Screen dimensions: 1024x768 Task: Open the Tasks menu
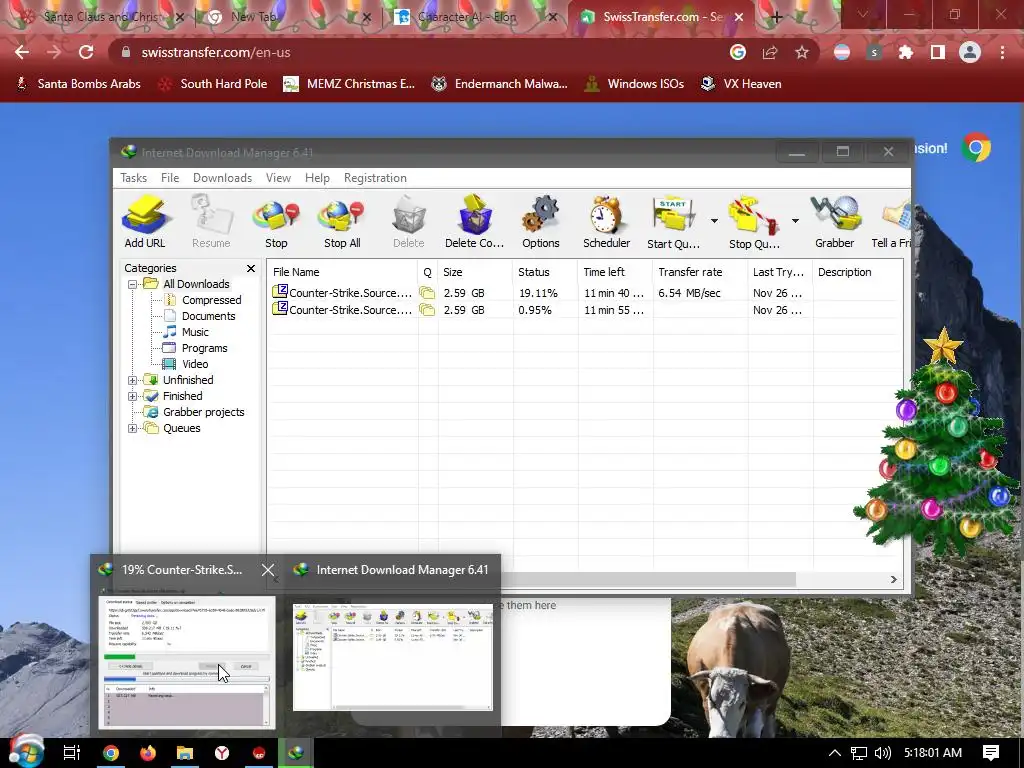tap(133, 178)
